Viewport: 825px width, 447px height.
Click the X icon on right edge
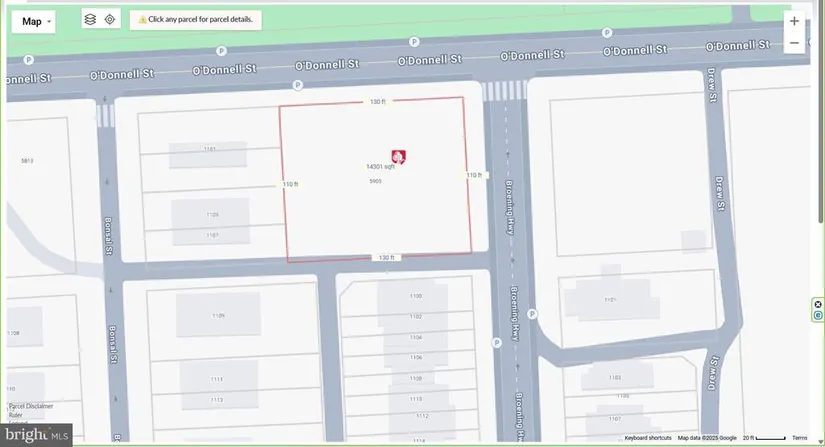(818, 304)
